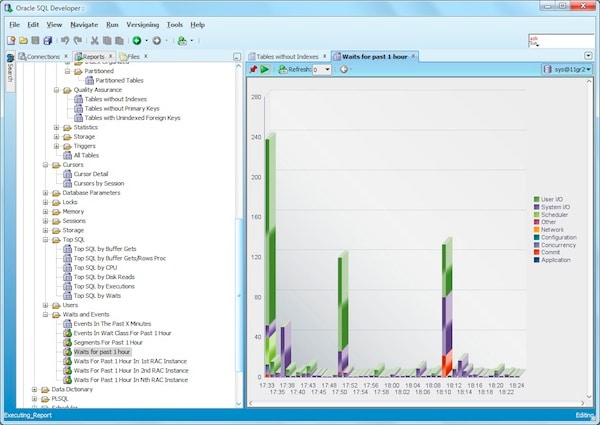
Task: Close the Files tab
Action: point(145,56)
